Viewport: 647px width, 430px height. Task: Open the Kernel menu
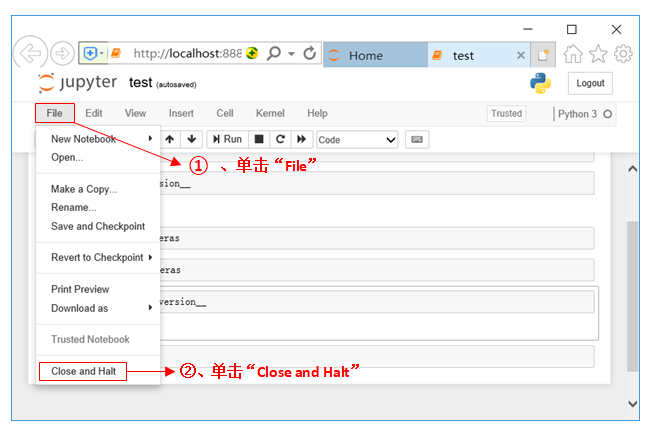click(270, 113)
